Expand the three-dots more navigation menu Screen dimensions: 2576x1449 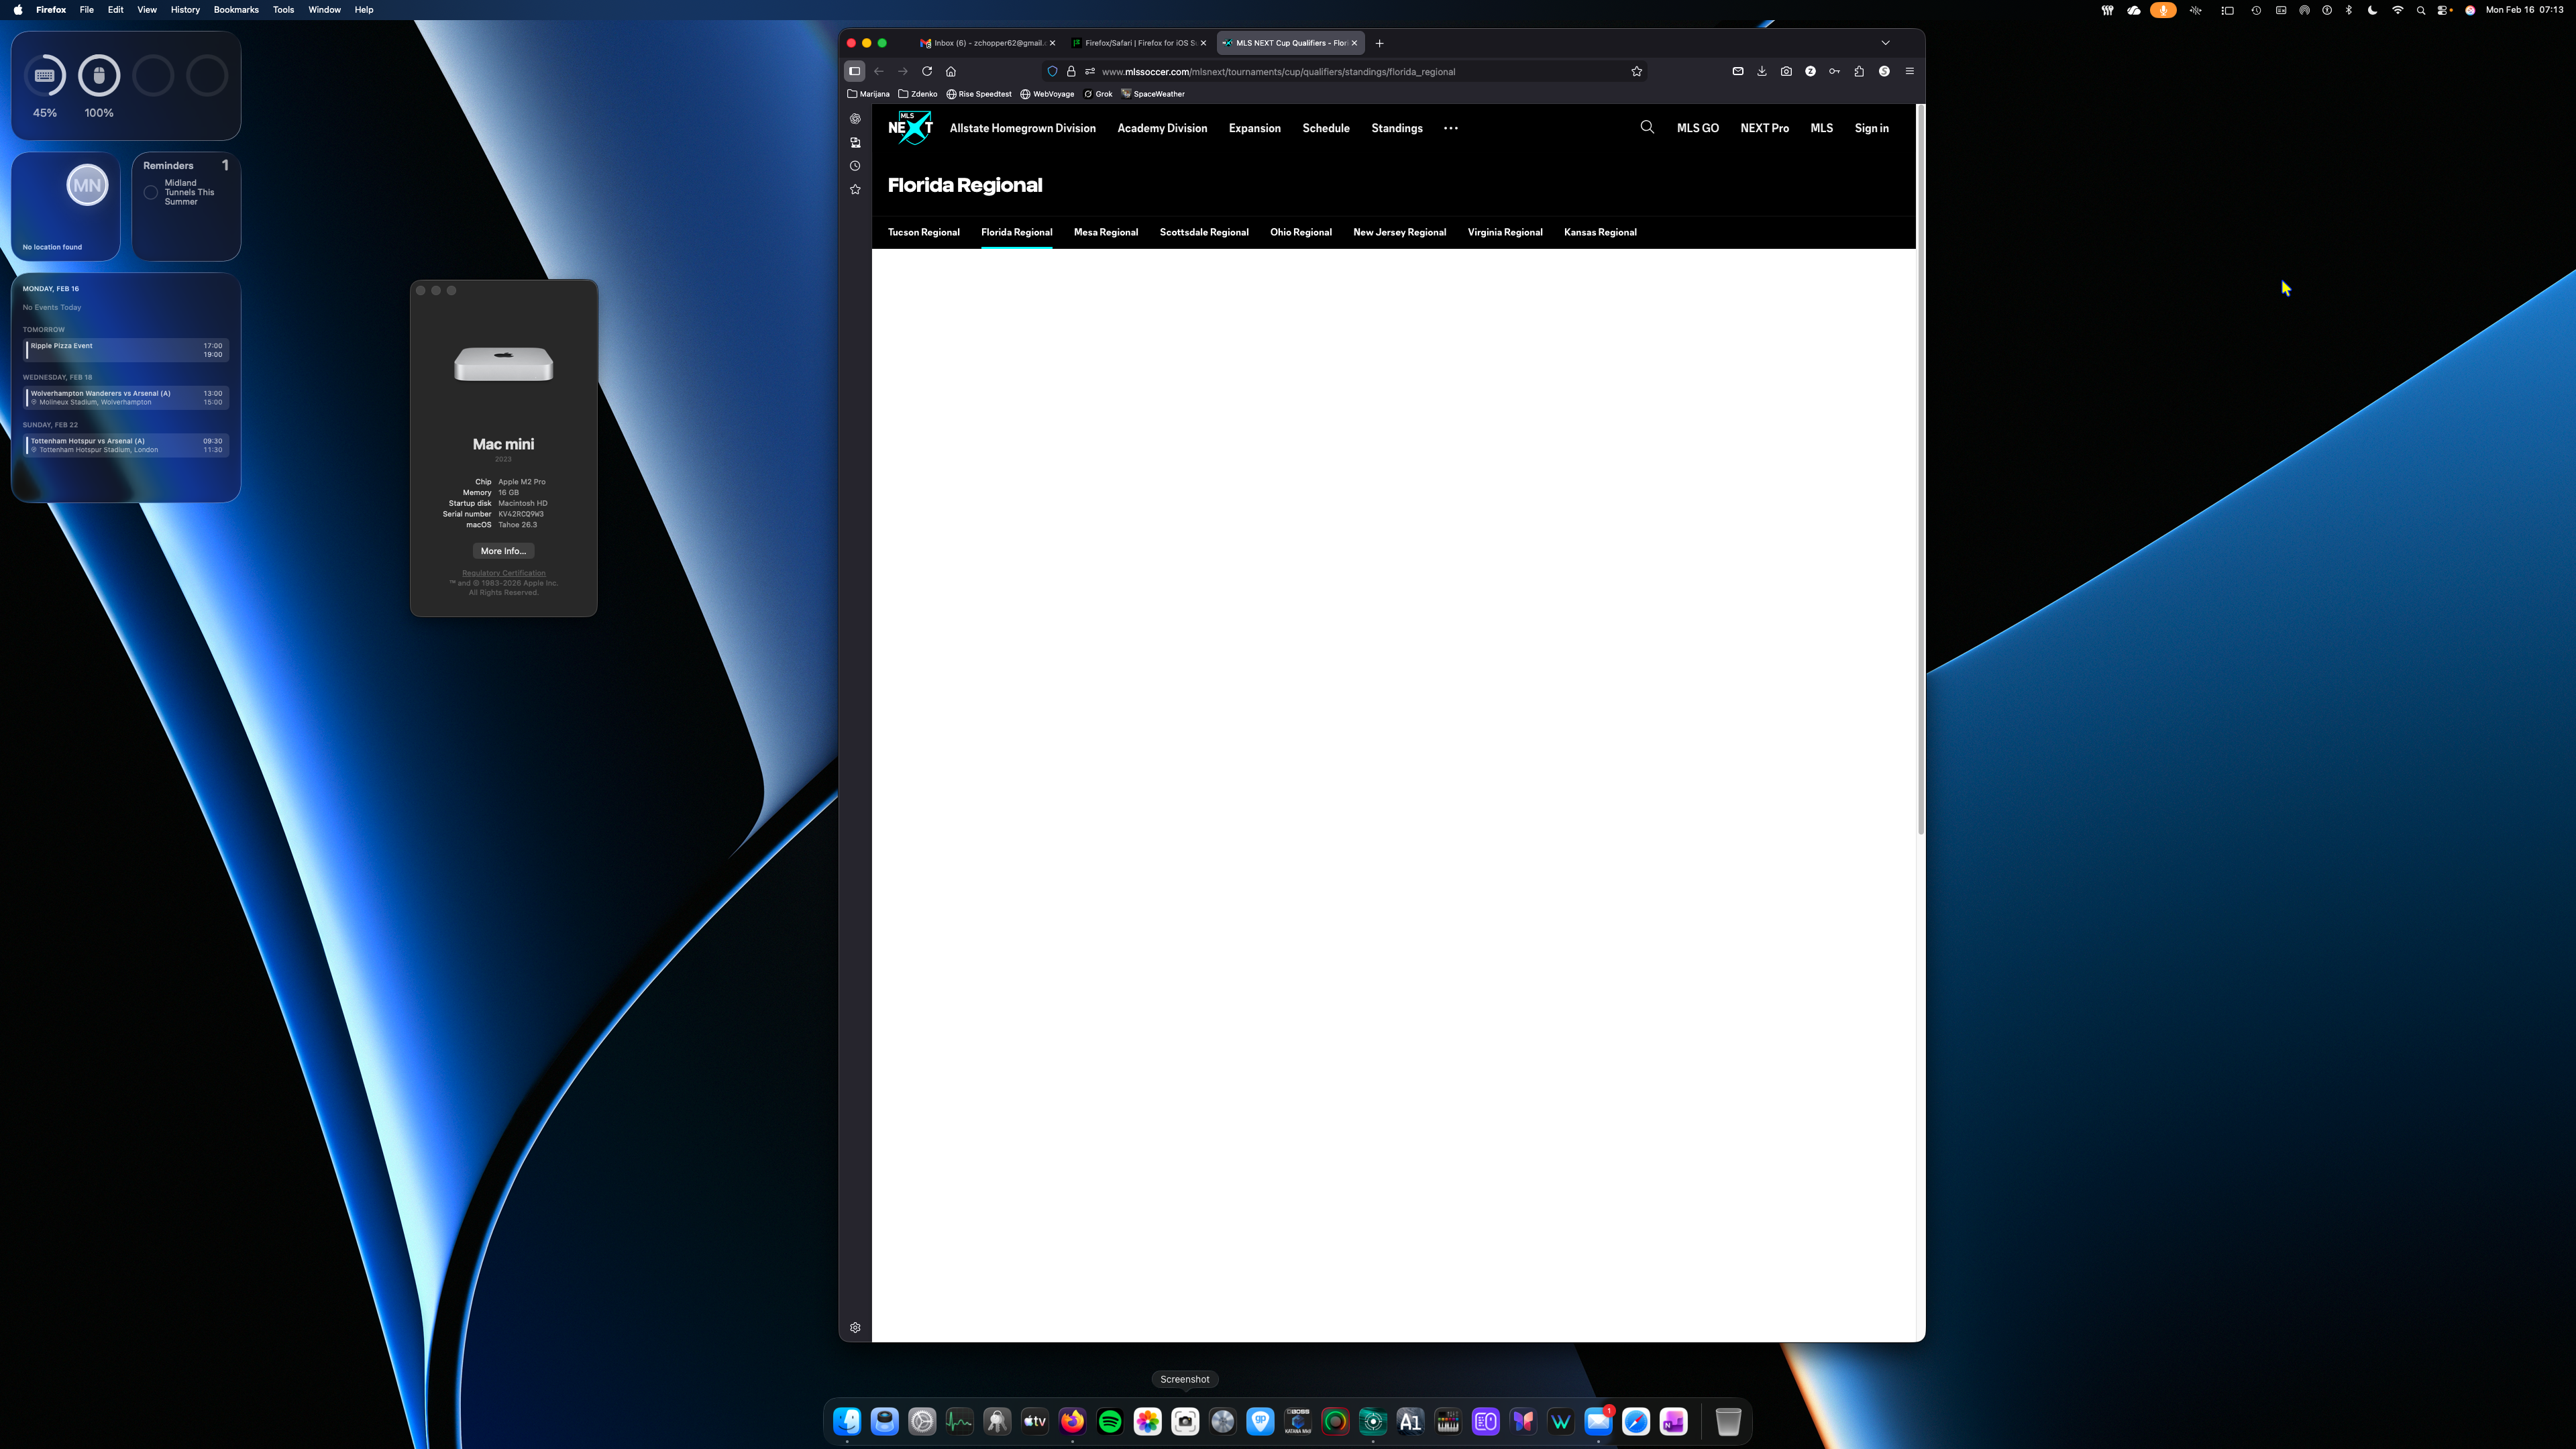(x=1451, y=128)
